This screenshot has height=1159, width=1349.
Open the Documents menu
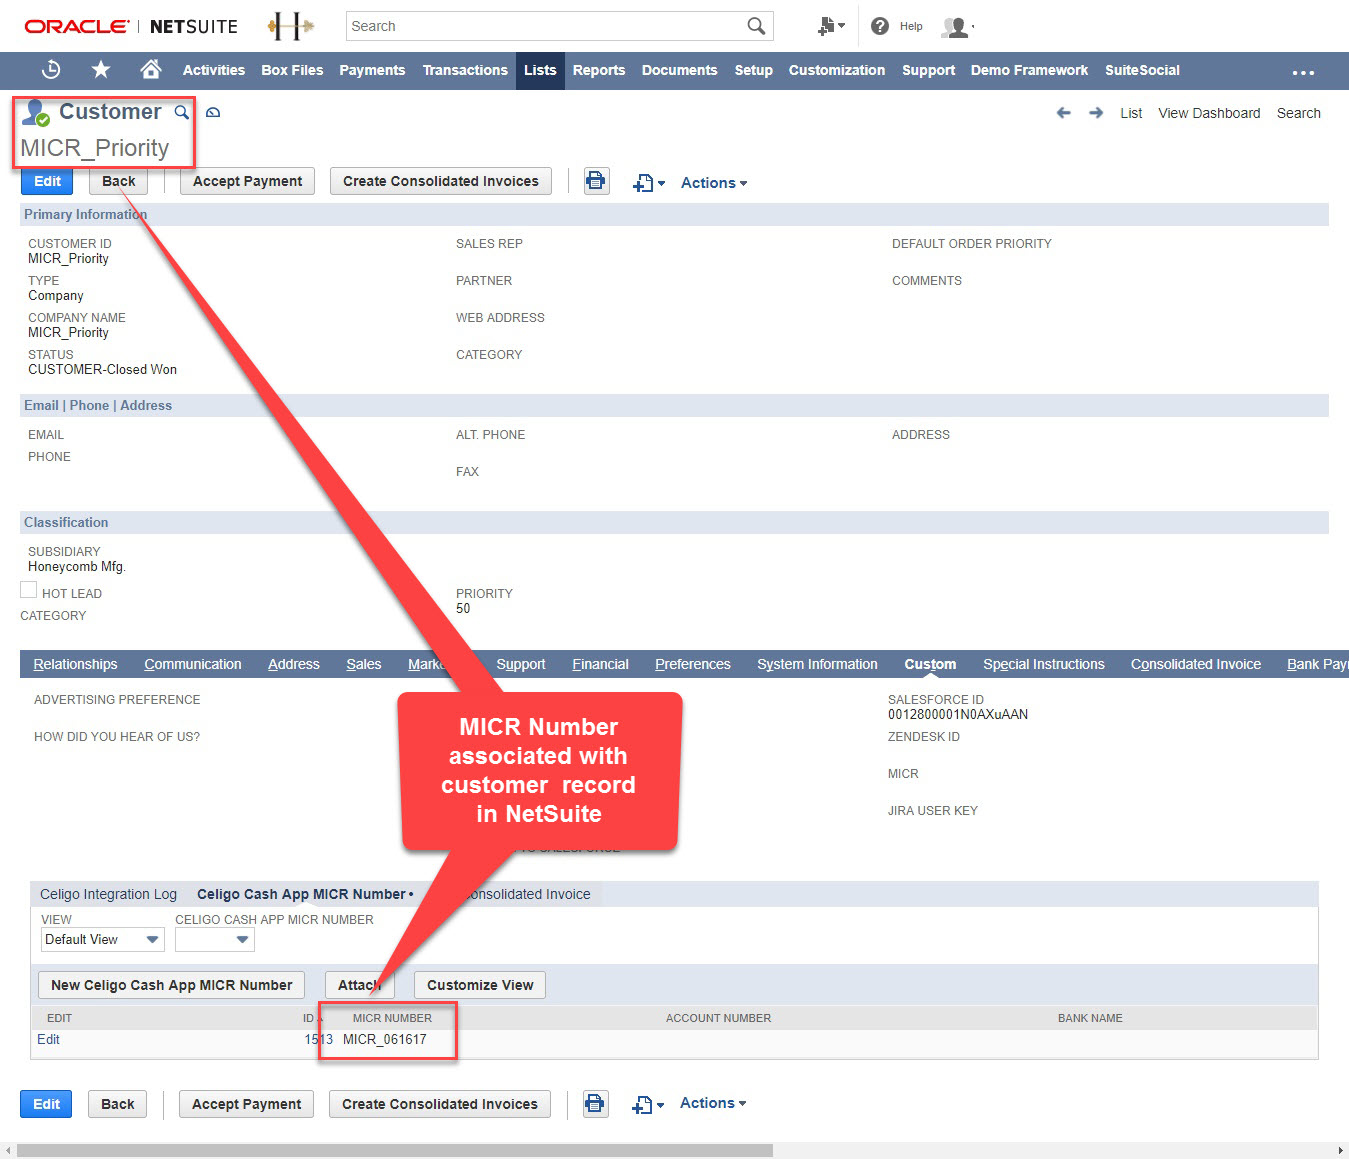click(x=680, y=70)
